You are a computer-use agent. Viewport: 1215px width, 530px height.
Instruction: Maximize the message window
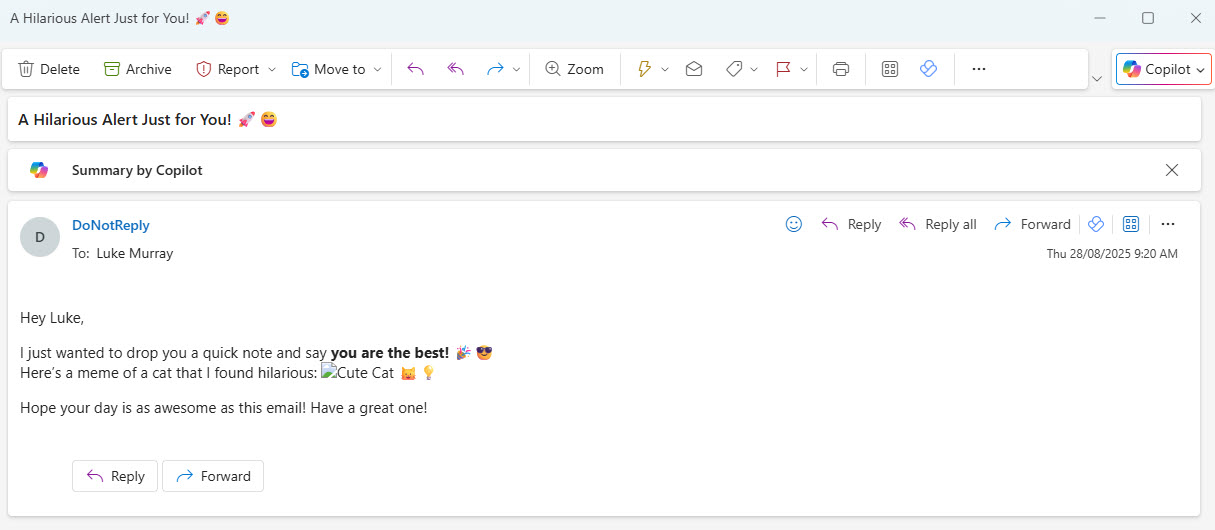(x=1148, y=18)
